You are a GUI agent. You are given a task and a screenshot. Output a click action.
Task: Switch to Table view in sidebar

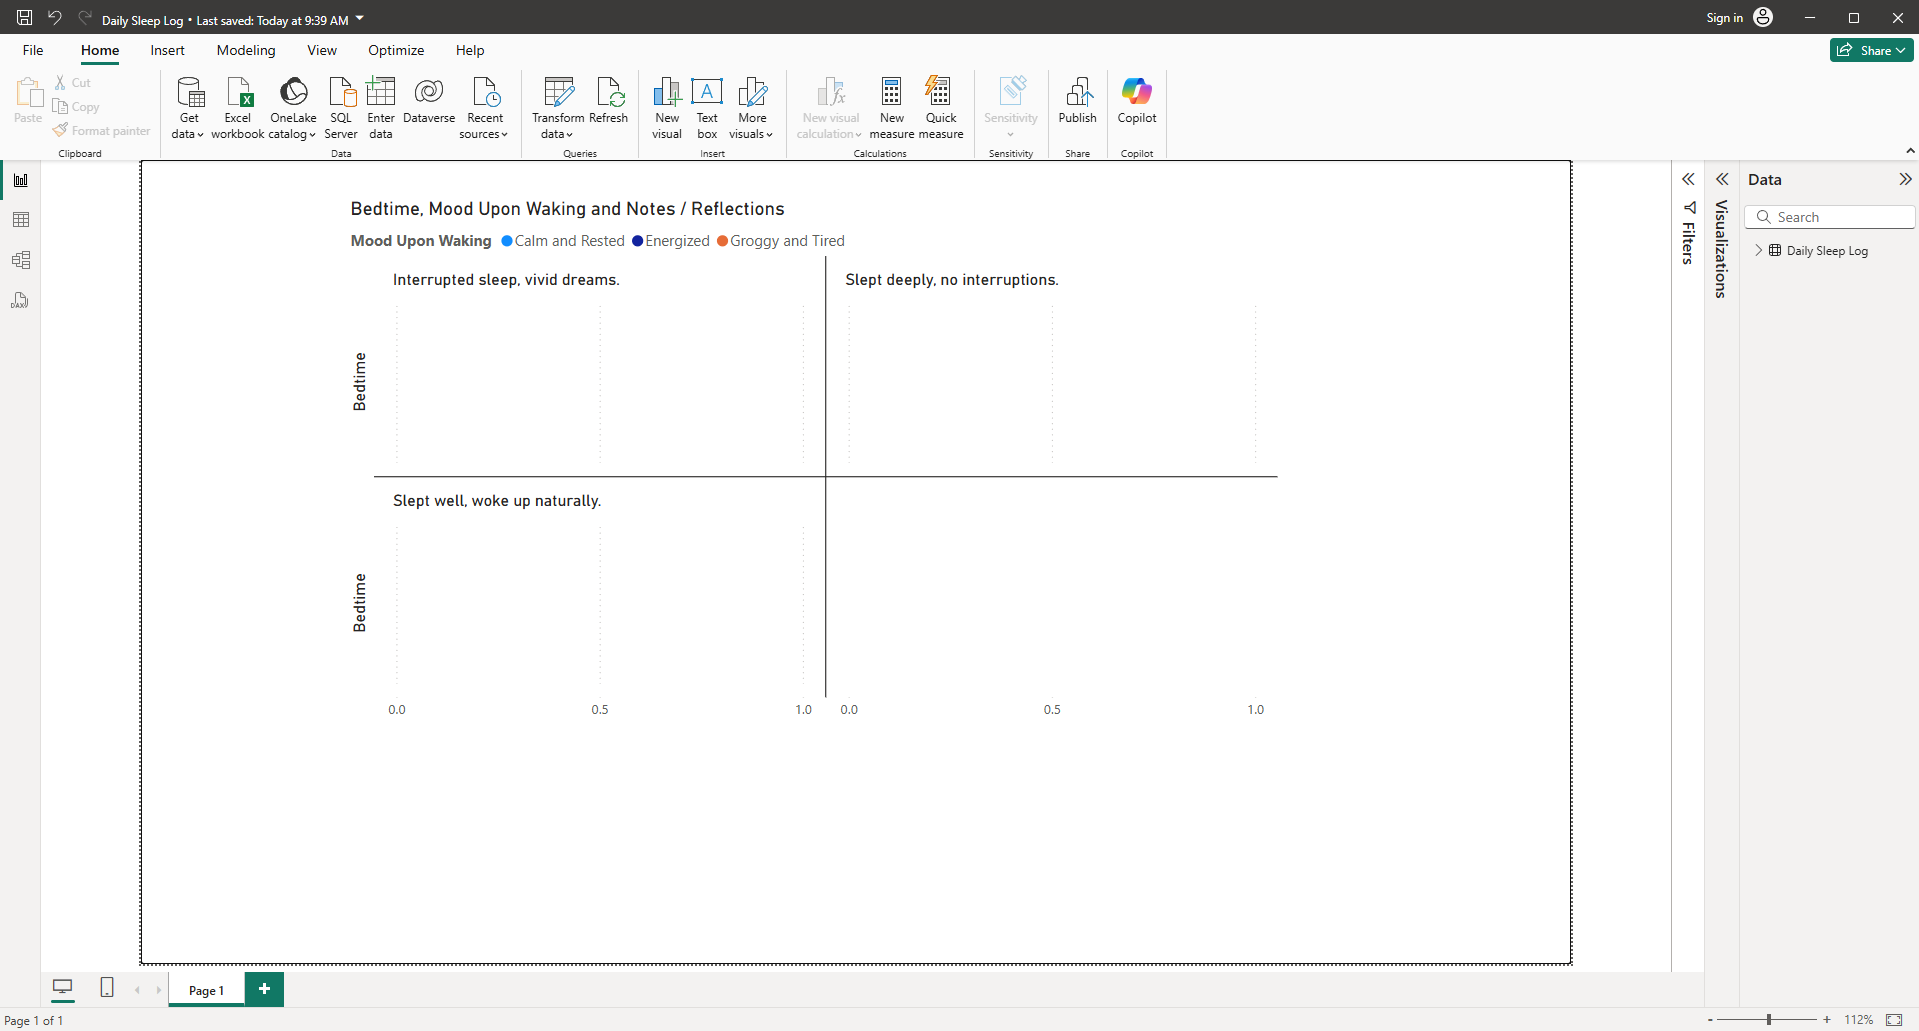point(20,220)
